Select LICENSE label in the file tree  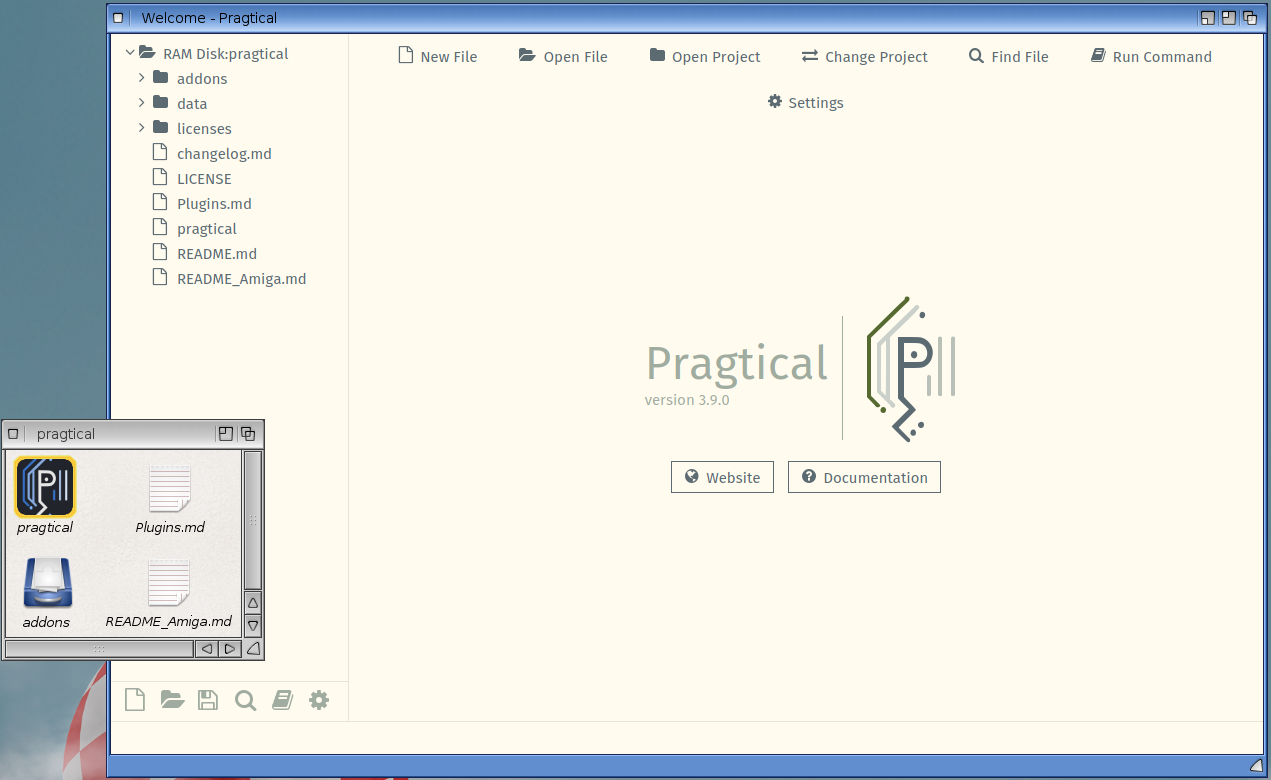tap(204, 178)
